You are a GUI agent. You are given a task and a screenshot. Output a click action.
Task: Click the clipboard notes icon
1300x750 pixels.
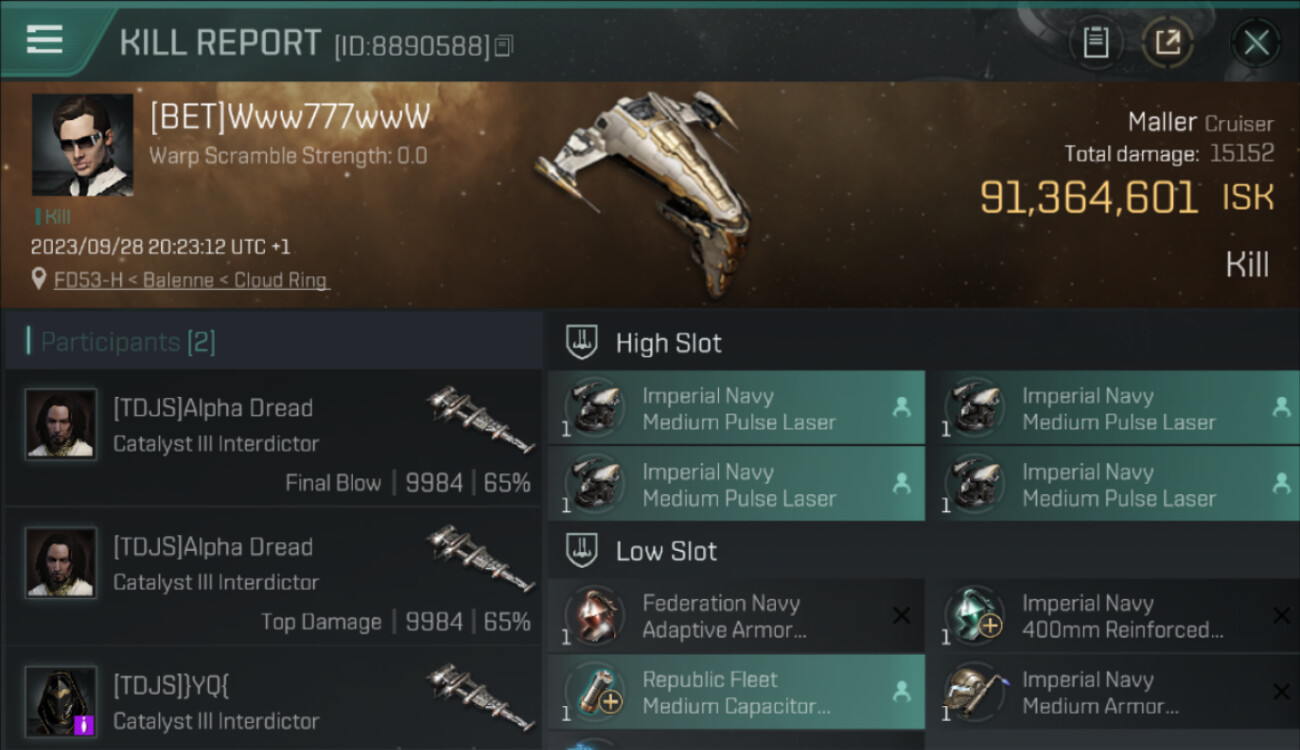point(1096,42)
